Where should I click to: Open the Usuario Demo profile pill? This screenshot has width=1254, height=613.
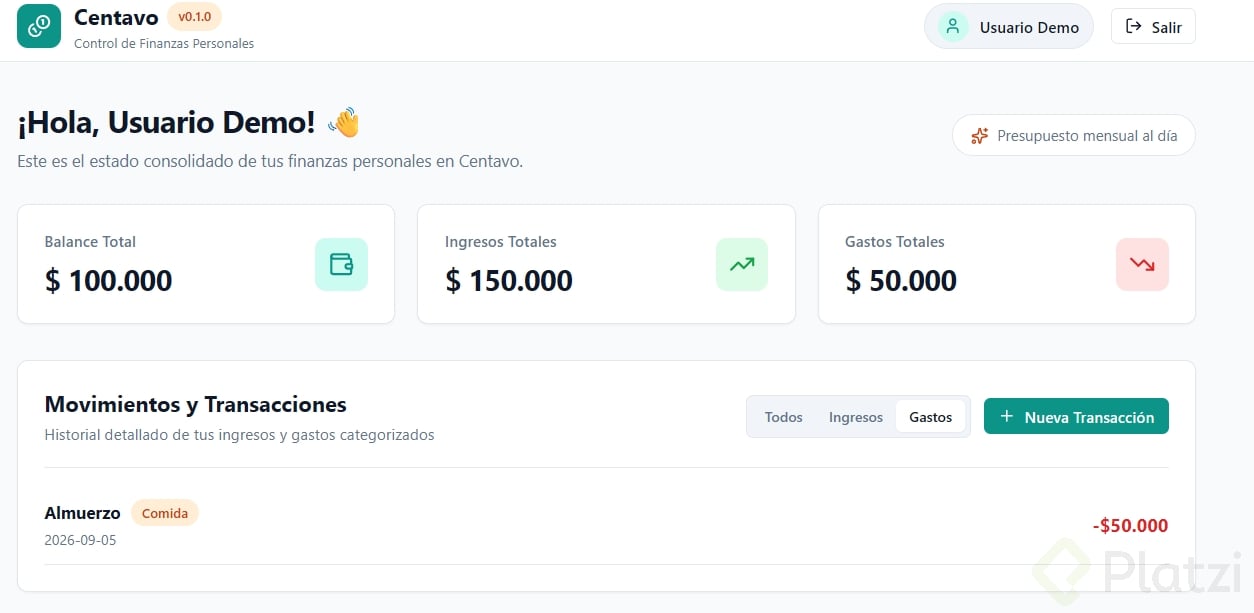point(1009,27)
